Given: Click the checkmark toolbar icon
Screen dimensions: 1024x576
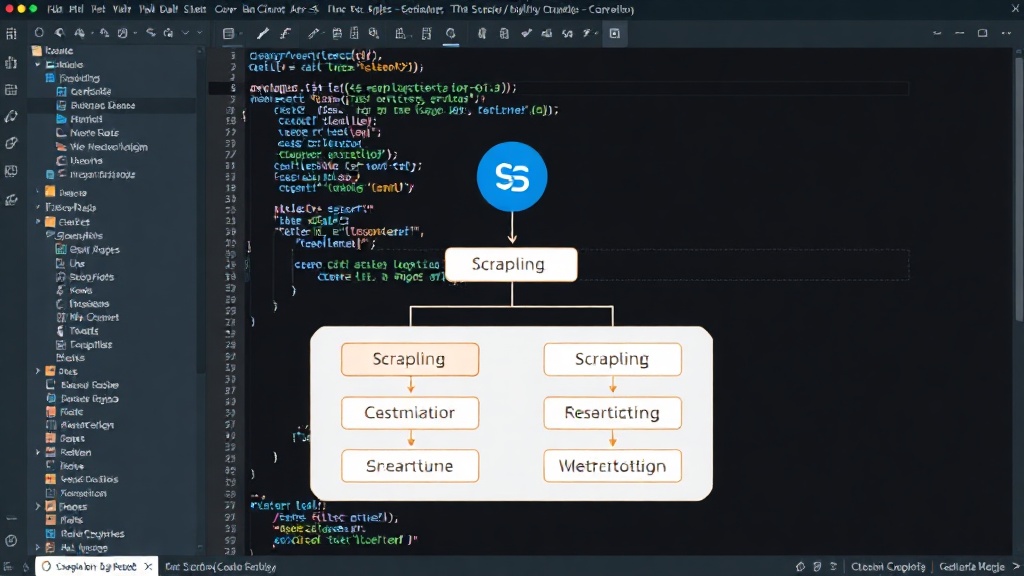Looking at the screenshot, I should tap(526, 33).
